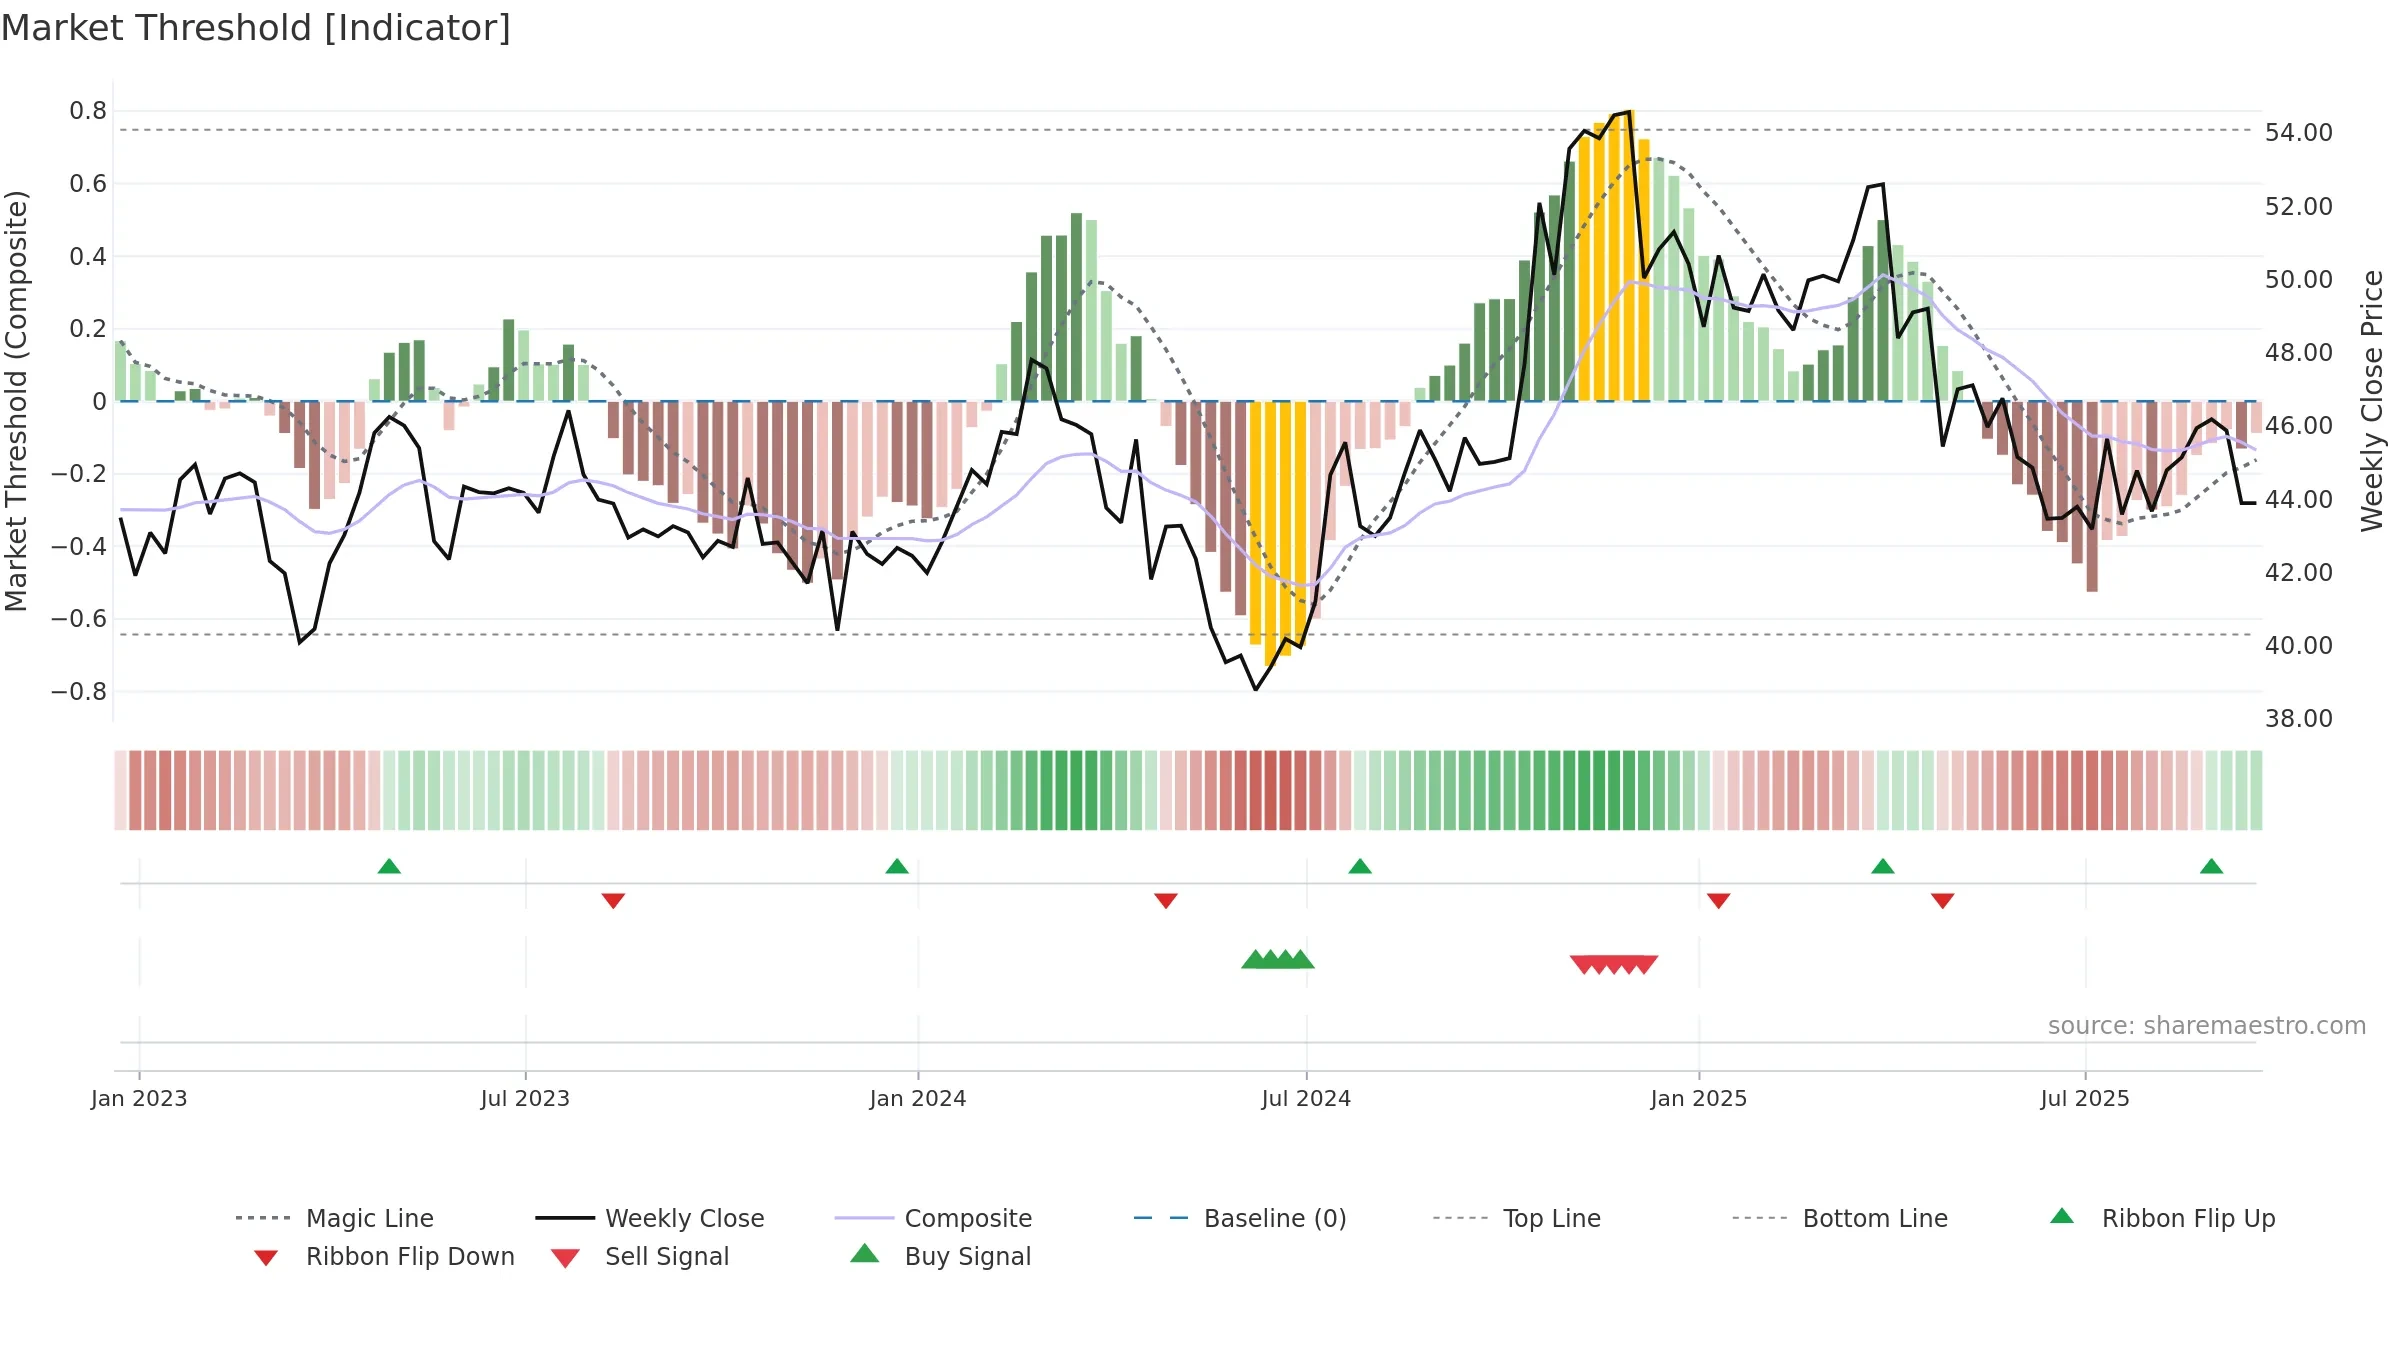Viewport: 2400px width, 1350px height.
Task: Click the dotted line swatch beside Magic Line
Action: coord(263,1218)
